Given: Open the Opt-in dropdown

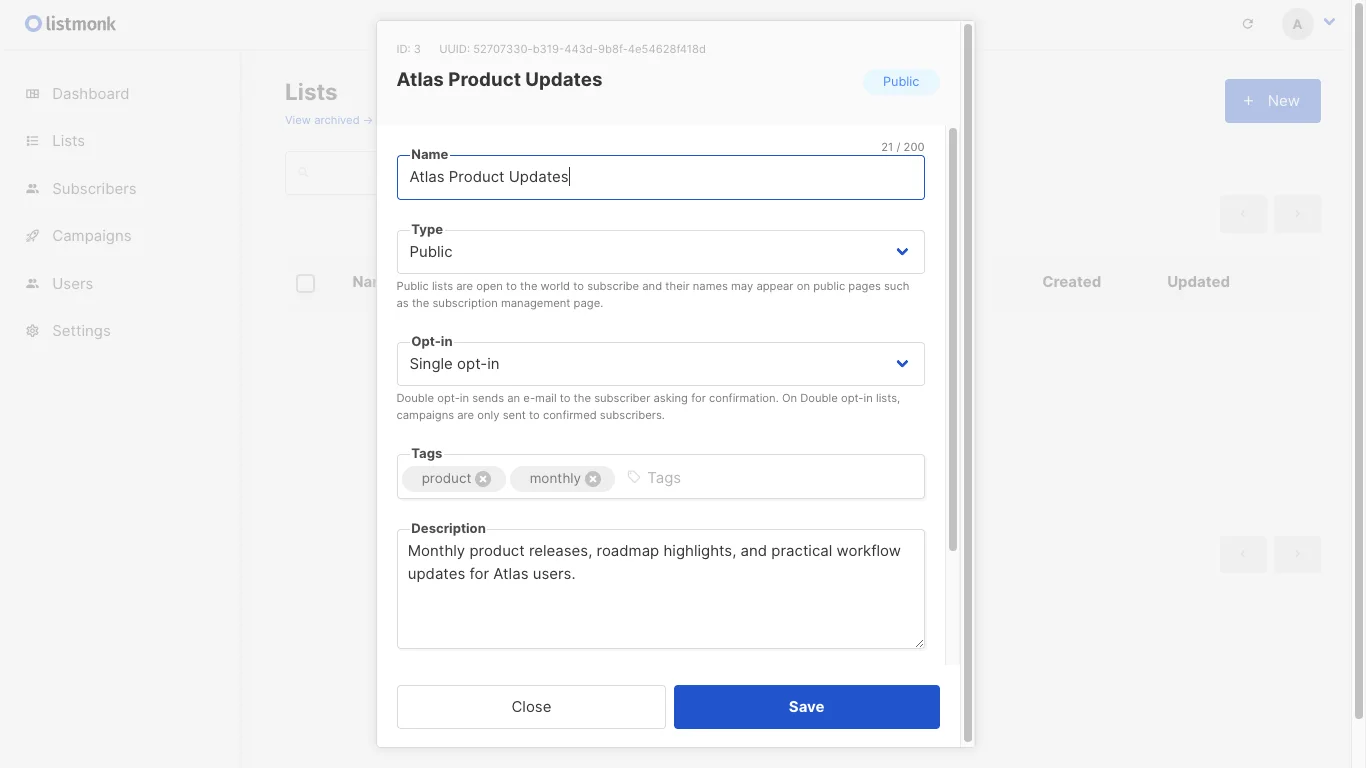Looking at the screenshot, I should pyautogui.click(x=661, y=364).
